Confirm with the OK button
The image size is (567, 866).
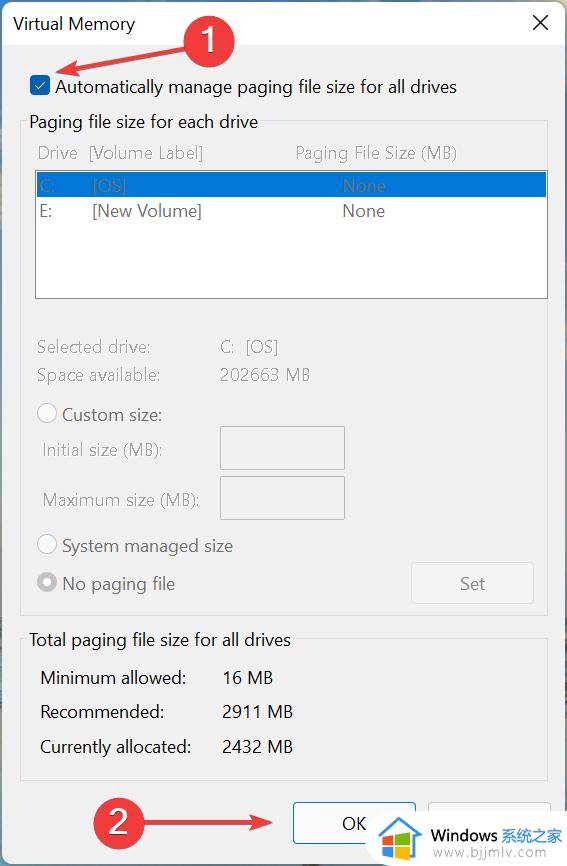click(x=354, y=823)
